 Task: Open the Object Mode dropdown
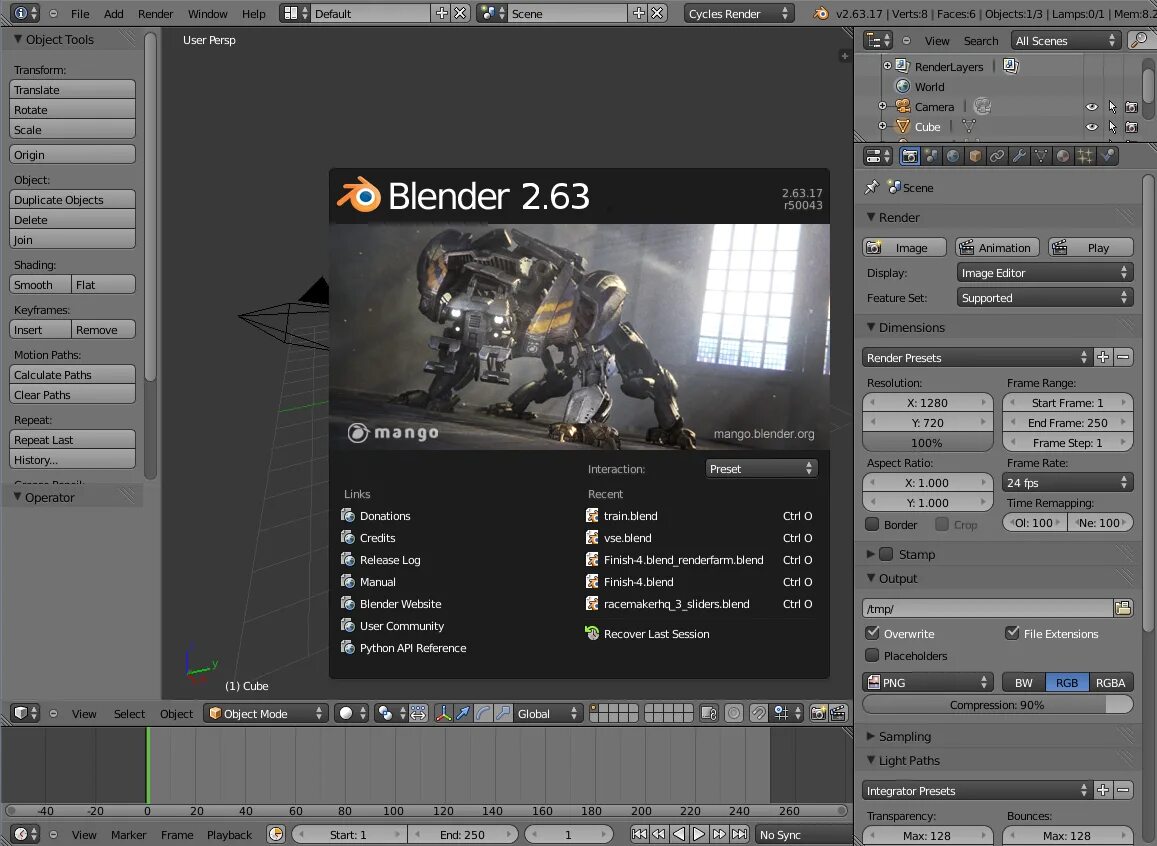coord(266,713)
